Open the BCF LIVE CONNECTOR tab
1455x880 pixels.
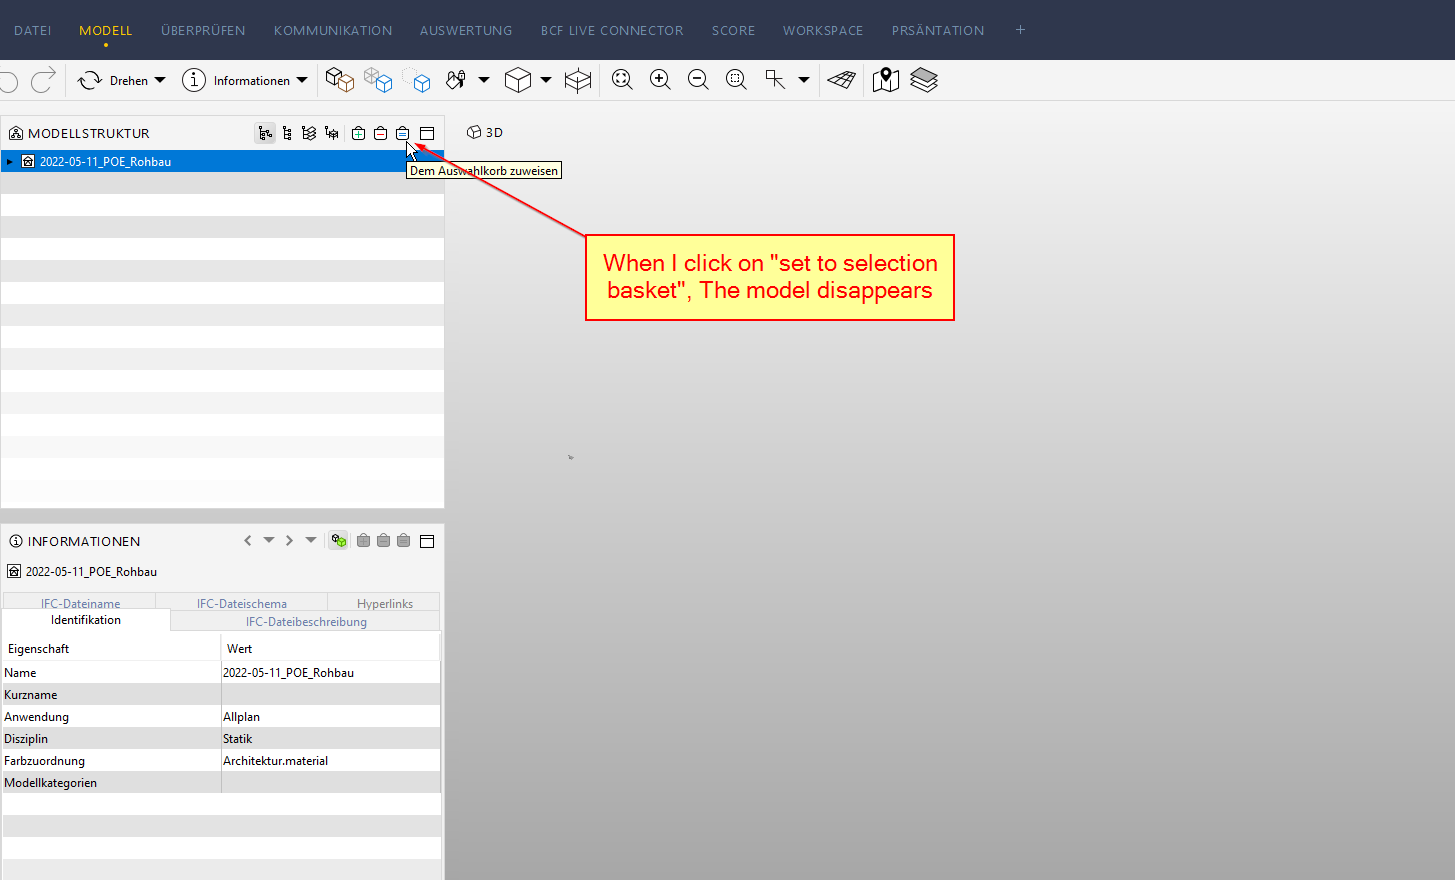612,30
